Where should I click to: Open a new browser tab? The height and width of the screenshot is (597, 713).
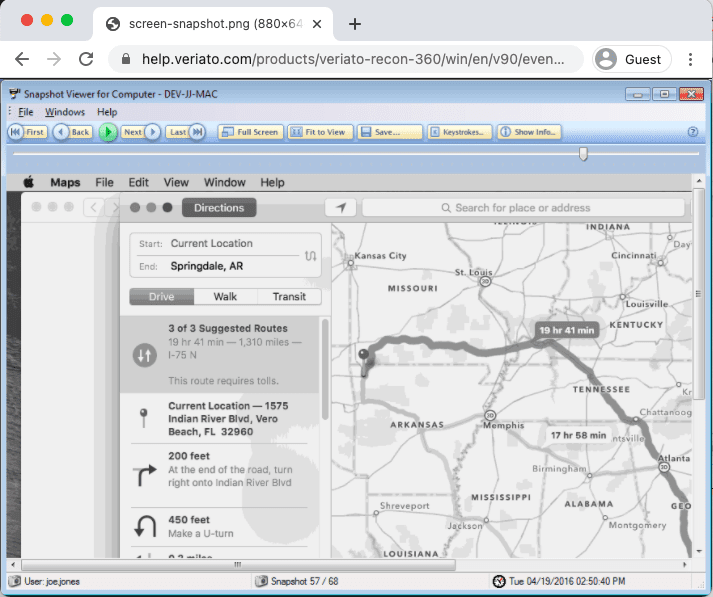(355, 24)
